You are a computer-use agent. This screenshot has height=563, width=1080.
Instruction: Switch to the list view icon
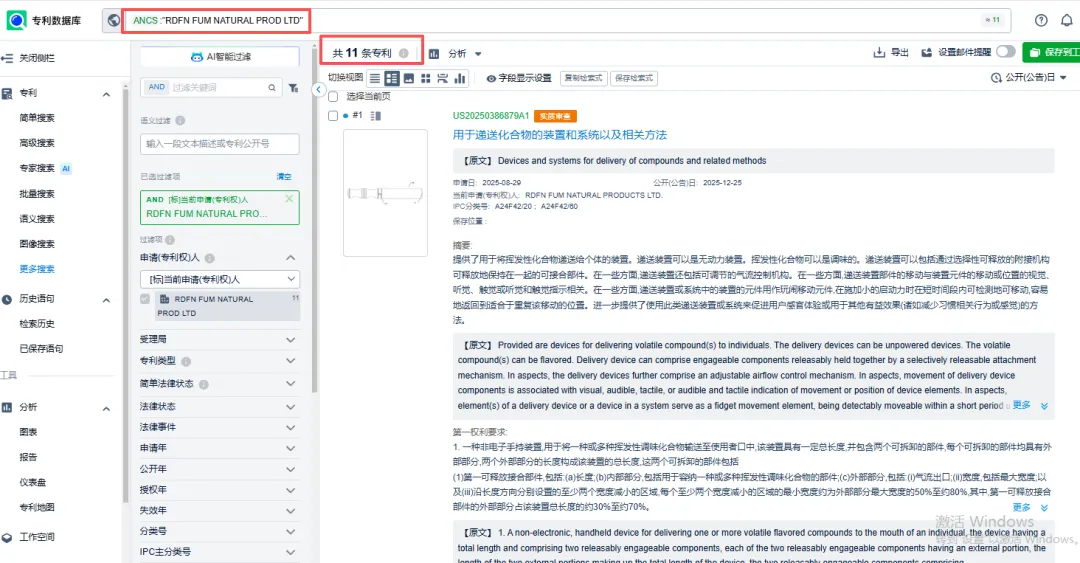coord(375,78)
